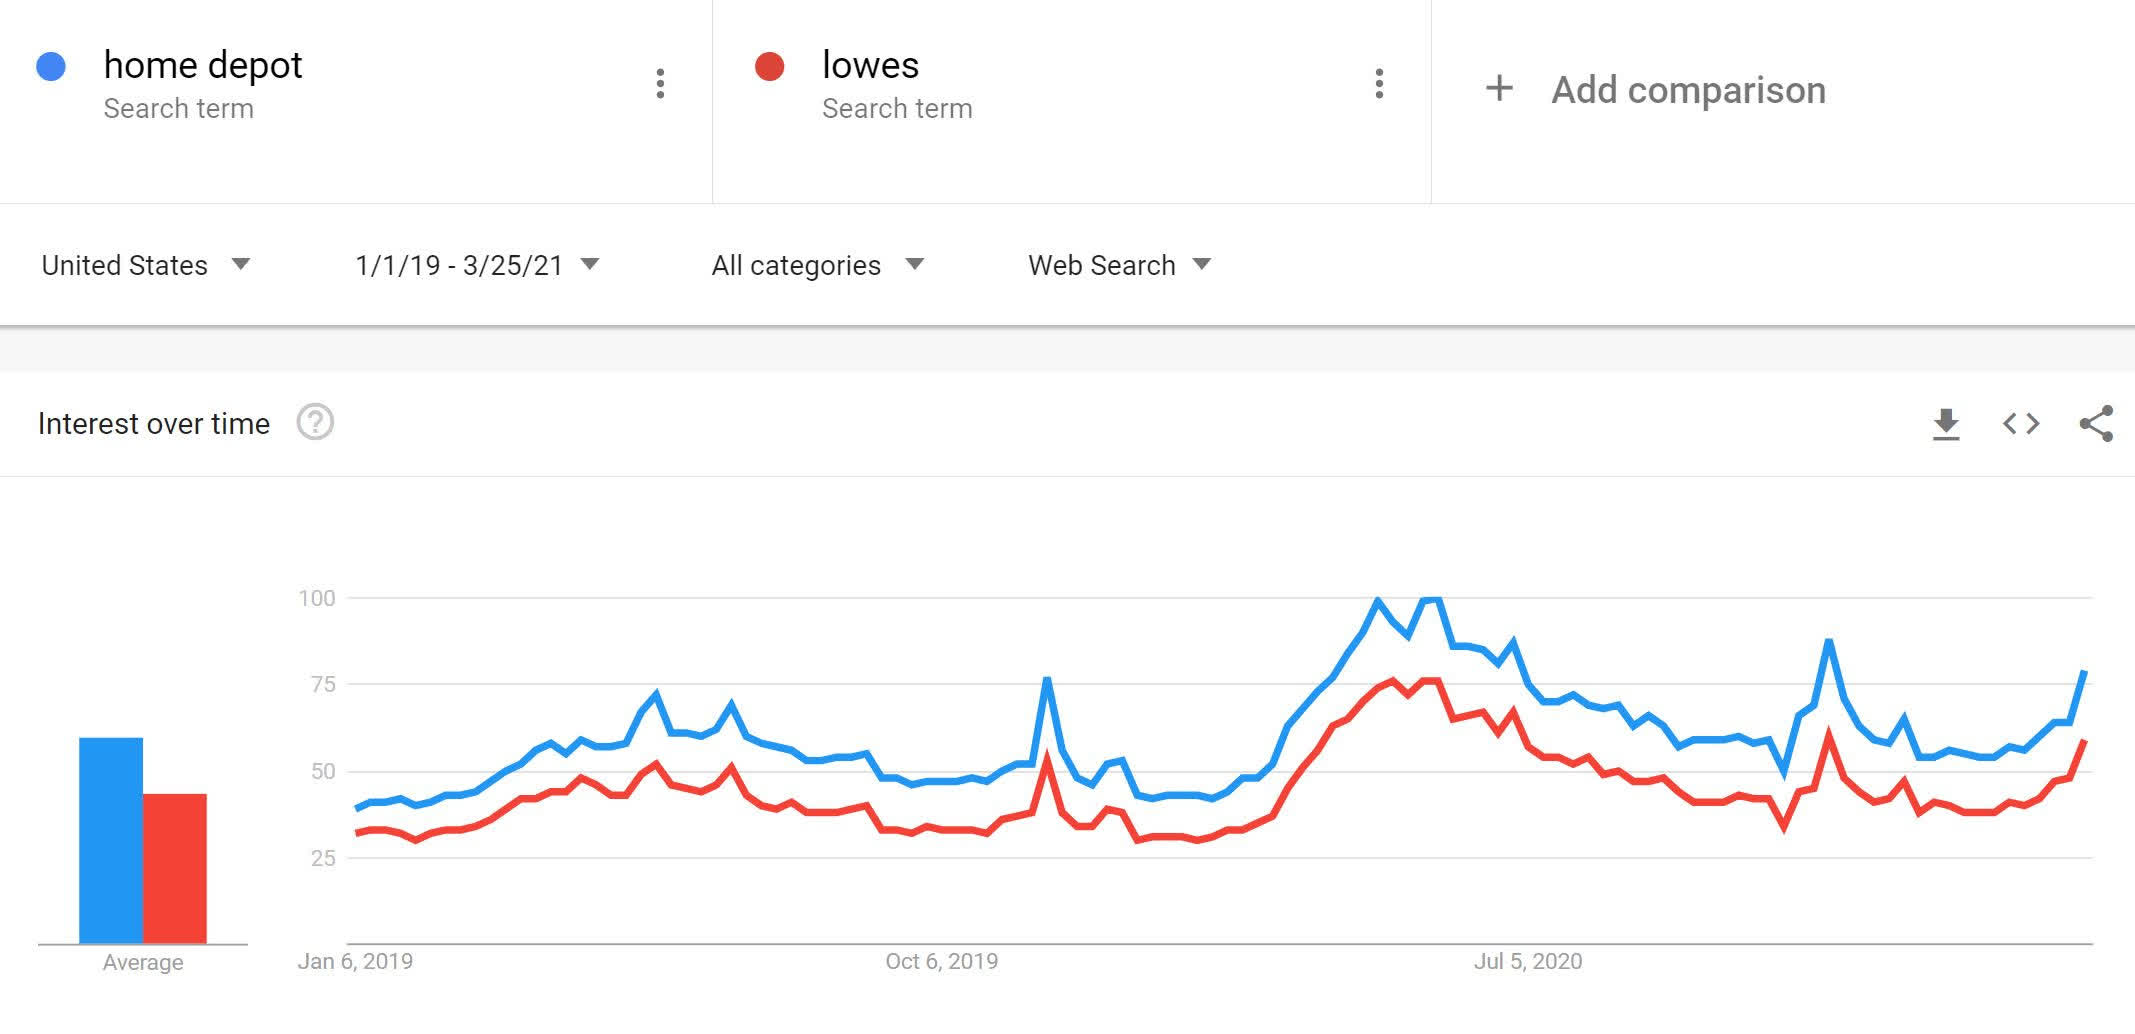Open the lowes term options menu
The image size is (2135, 1034).
1379,84
